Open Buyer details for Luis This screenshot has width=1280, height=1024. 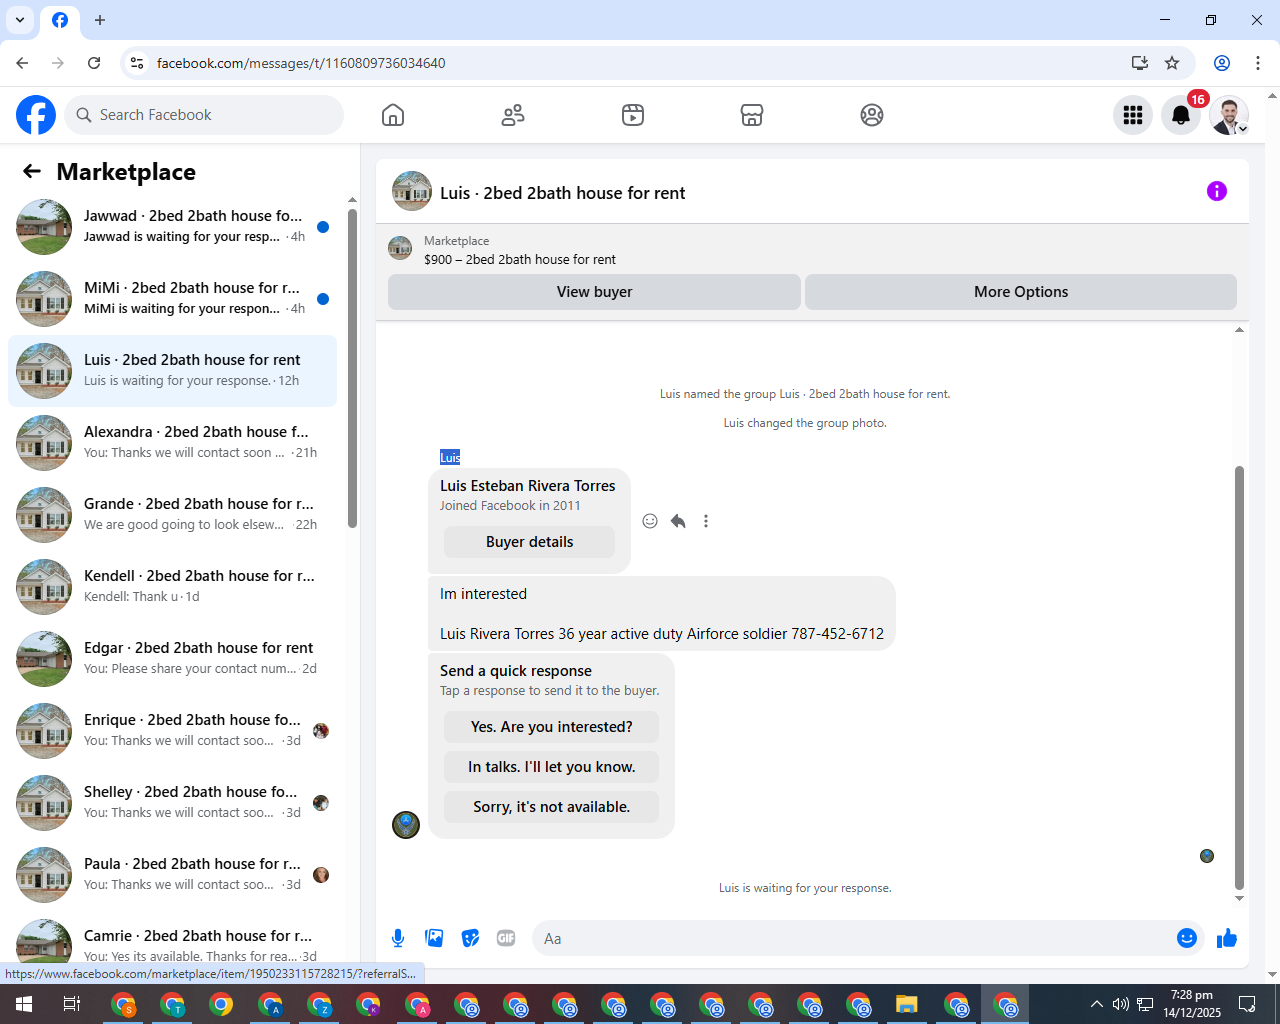tap(530, 542)
